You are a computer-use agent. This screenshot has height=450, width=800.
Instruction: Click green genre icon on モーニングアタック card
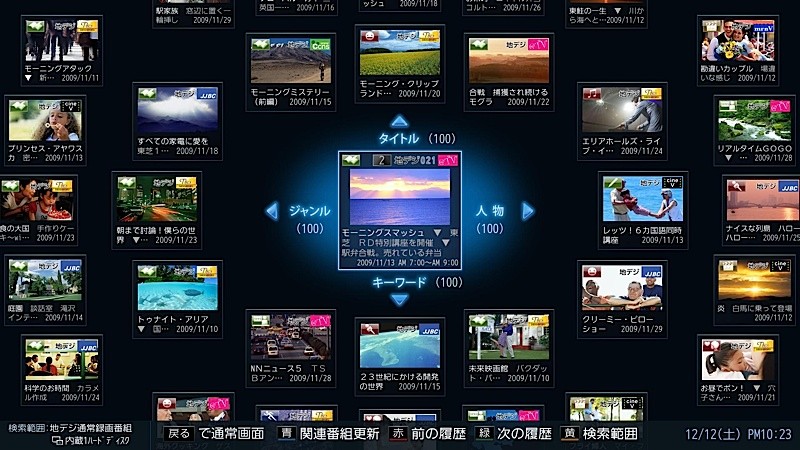click(x=35, y=27)
